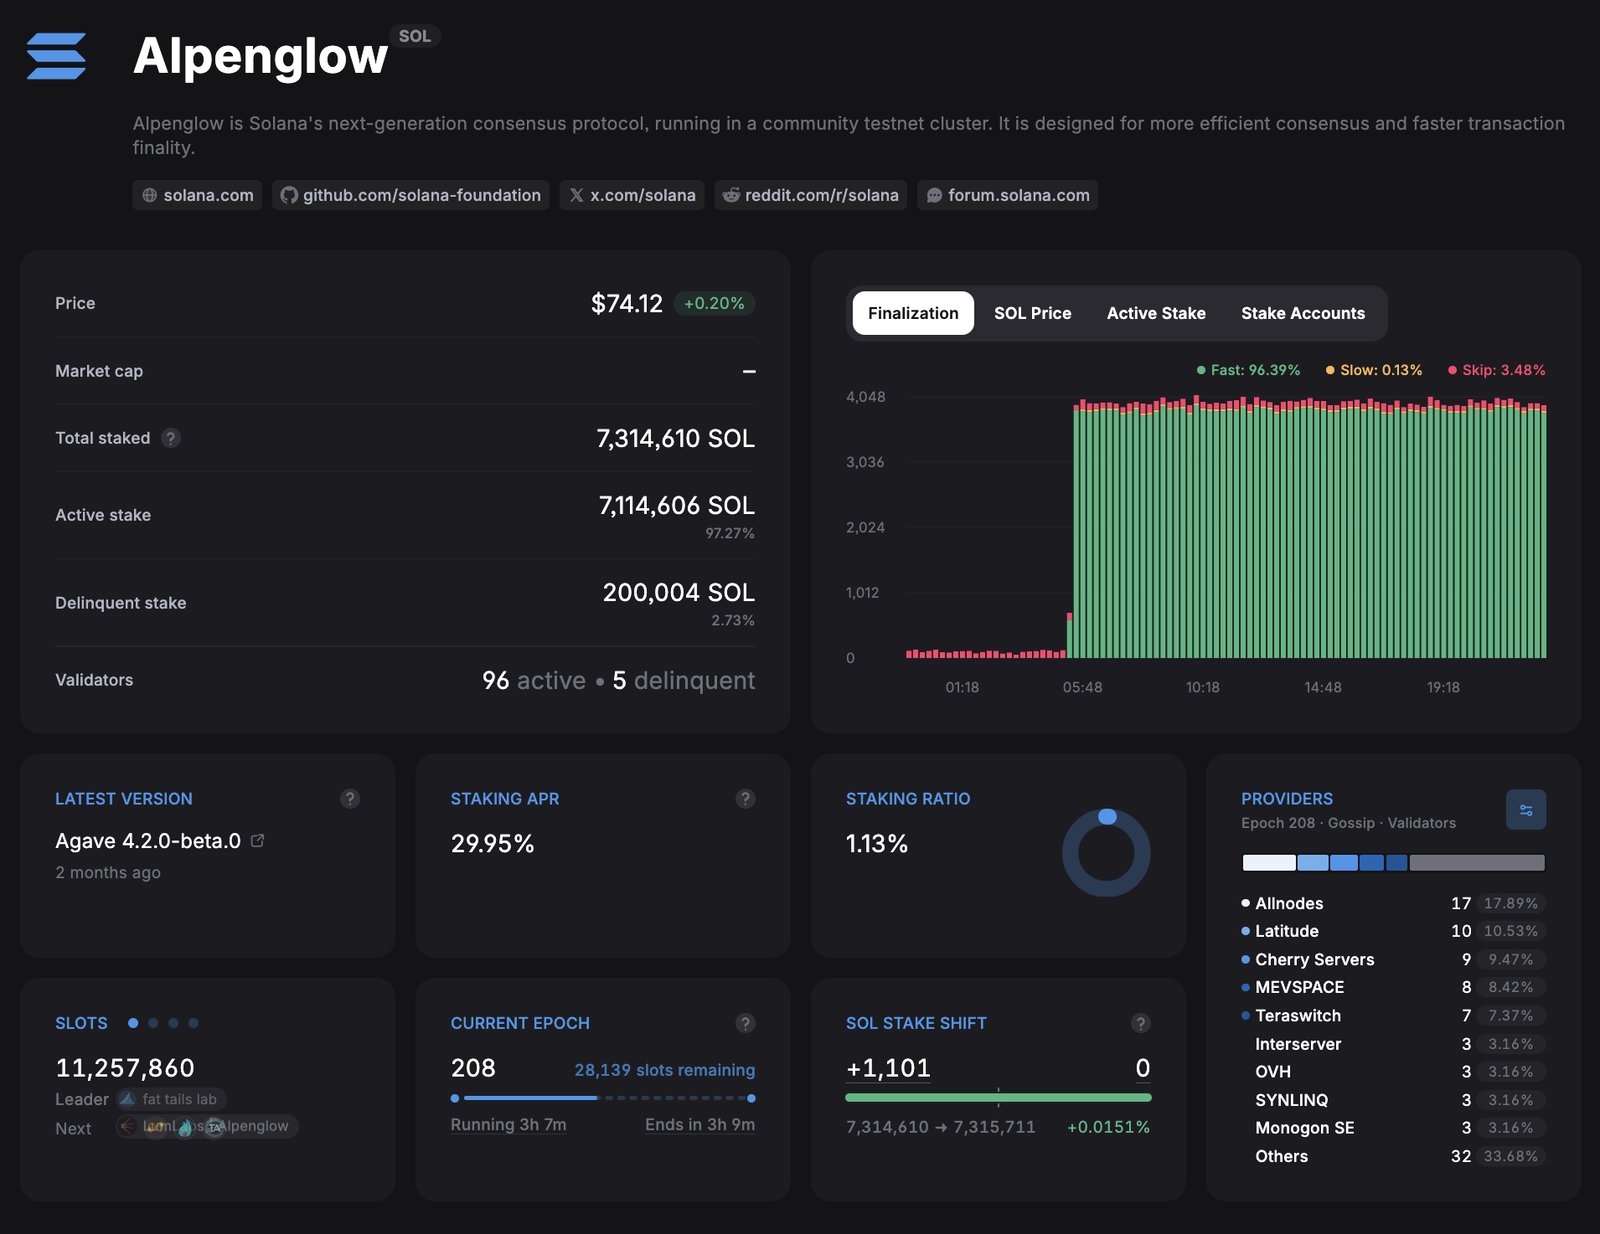
Task: Open the SOL Stake Shift help icon
Action: coord(1140,1023)
